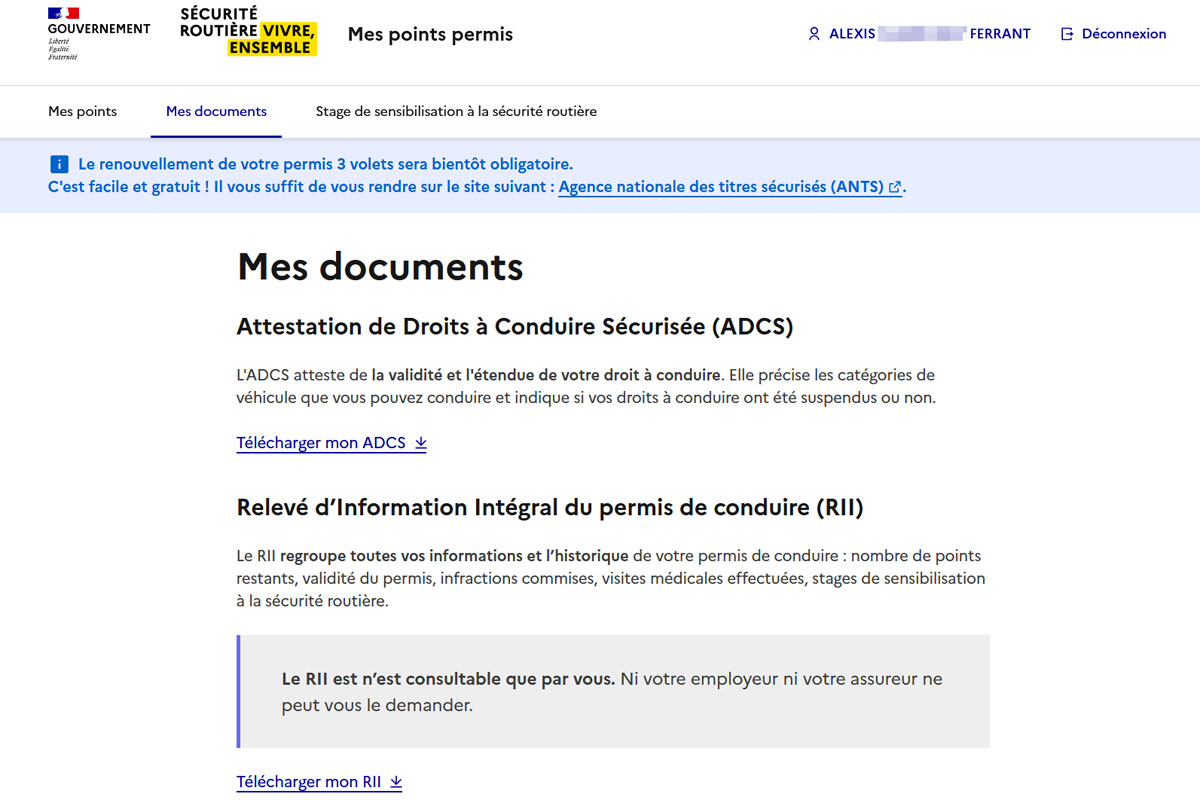Viewport: 1200px width, 800px height.
Task: Open the Mes points tab
Action: [82, 111]
